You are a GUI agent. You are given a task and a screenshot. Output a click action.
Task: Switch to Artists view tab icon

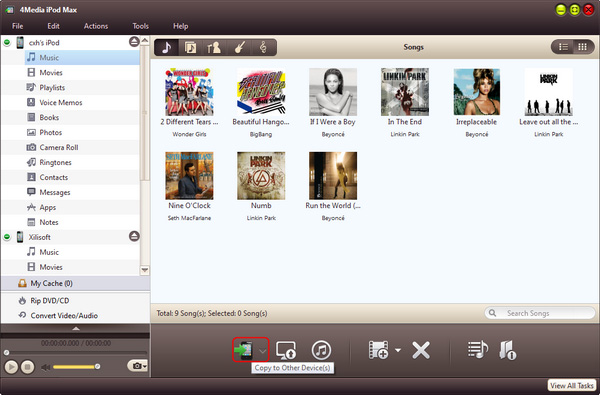(x=214, y=47)
